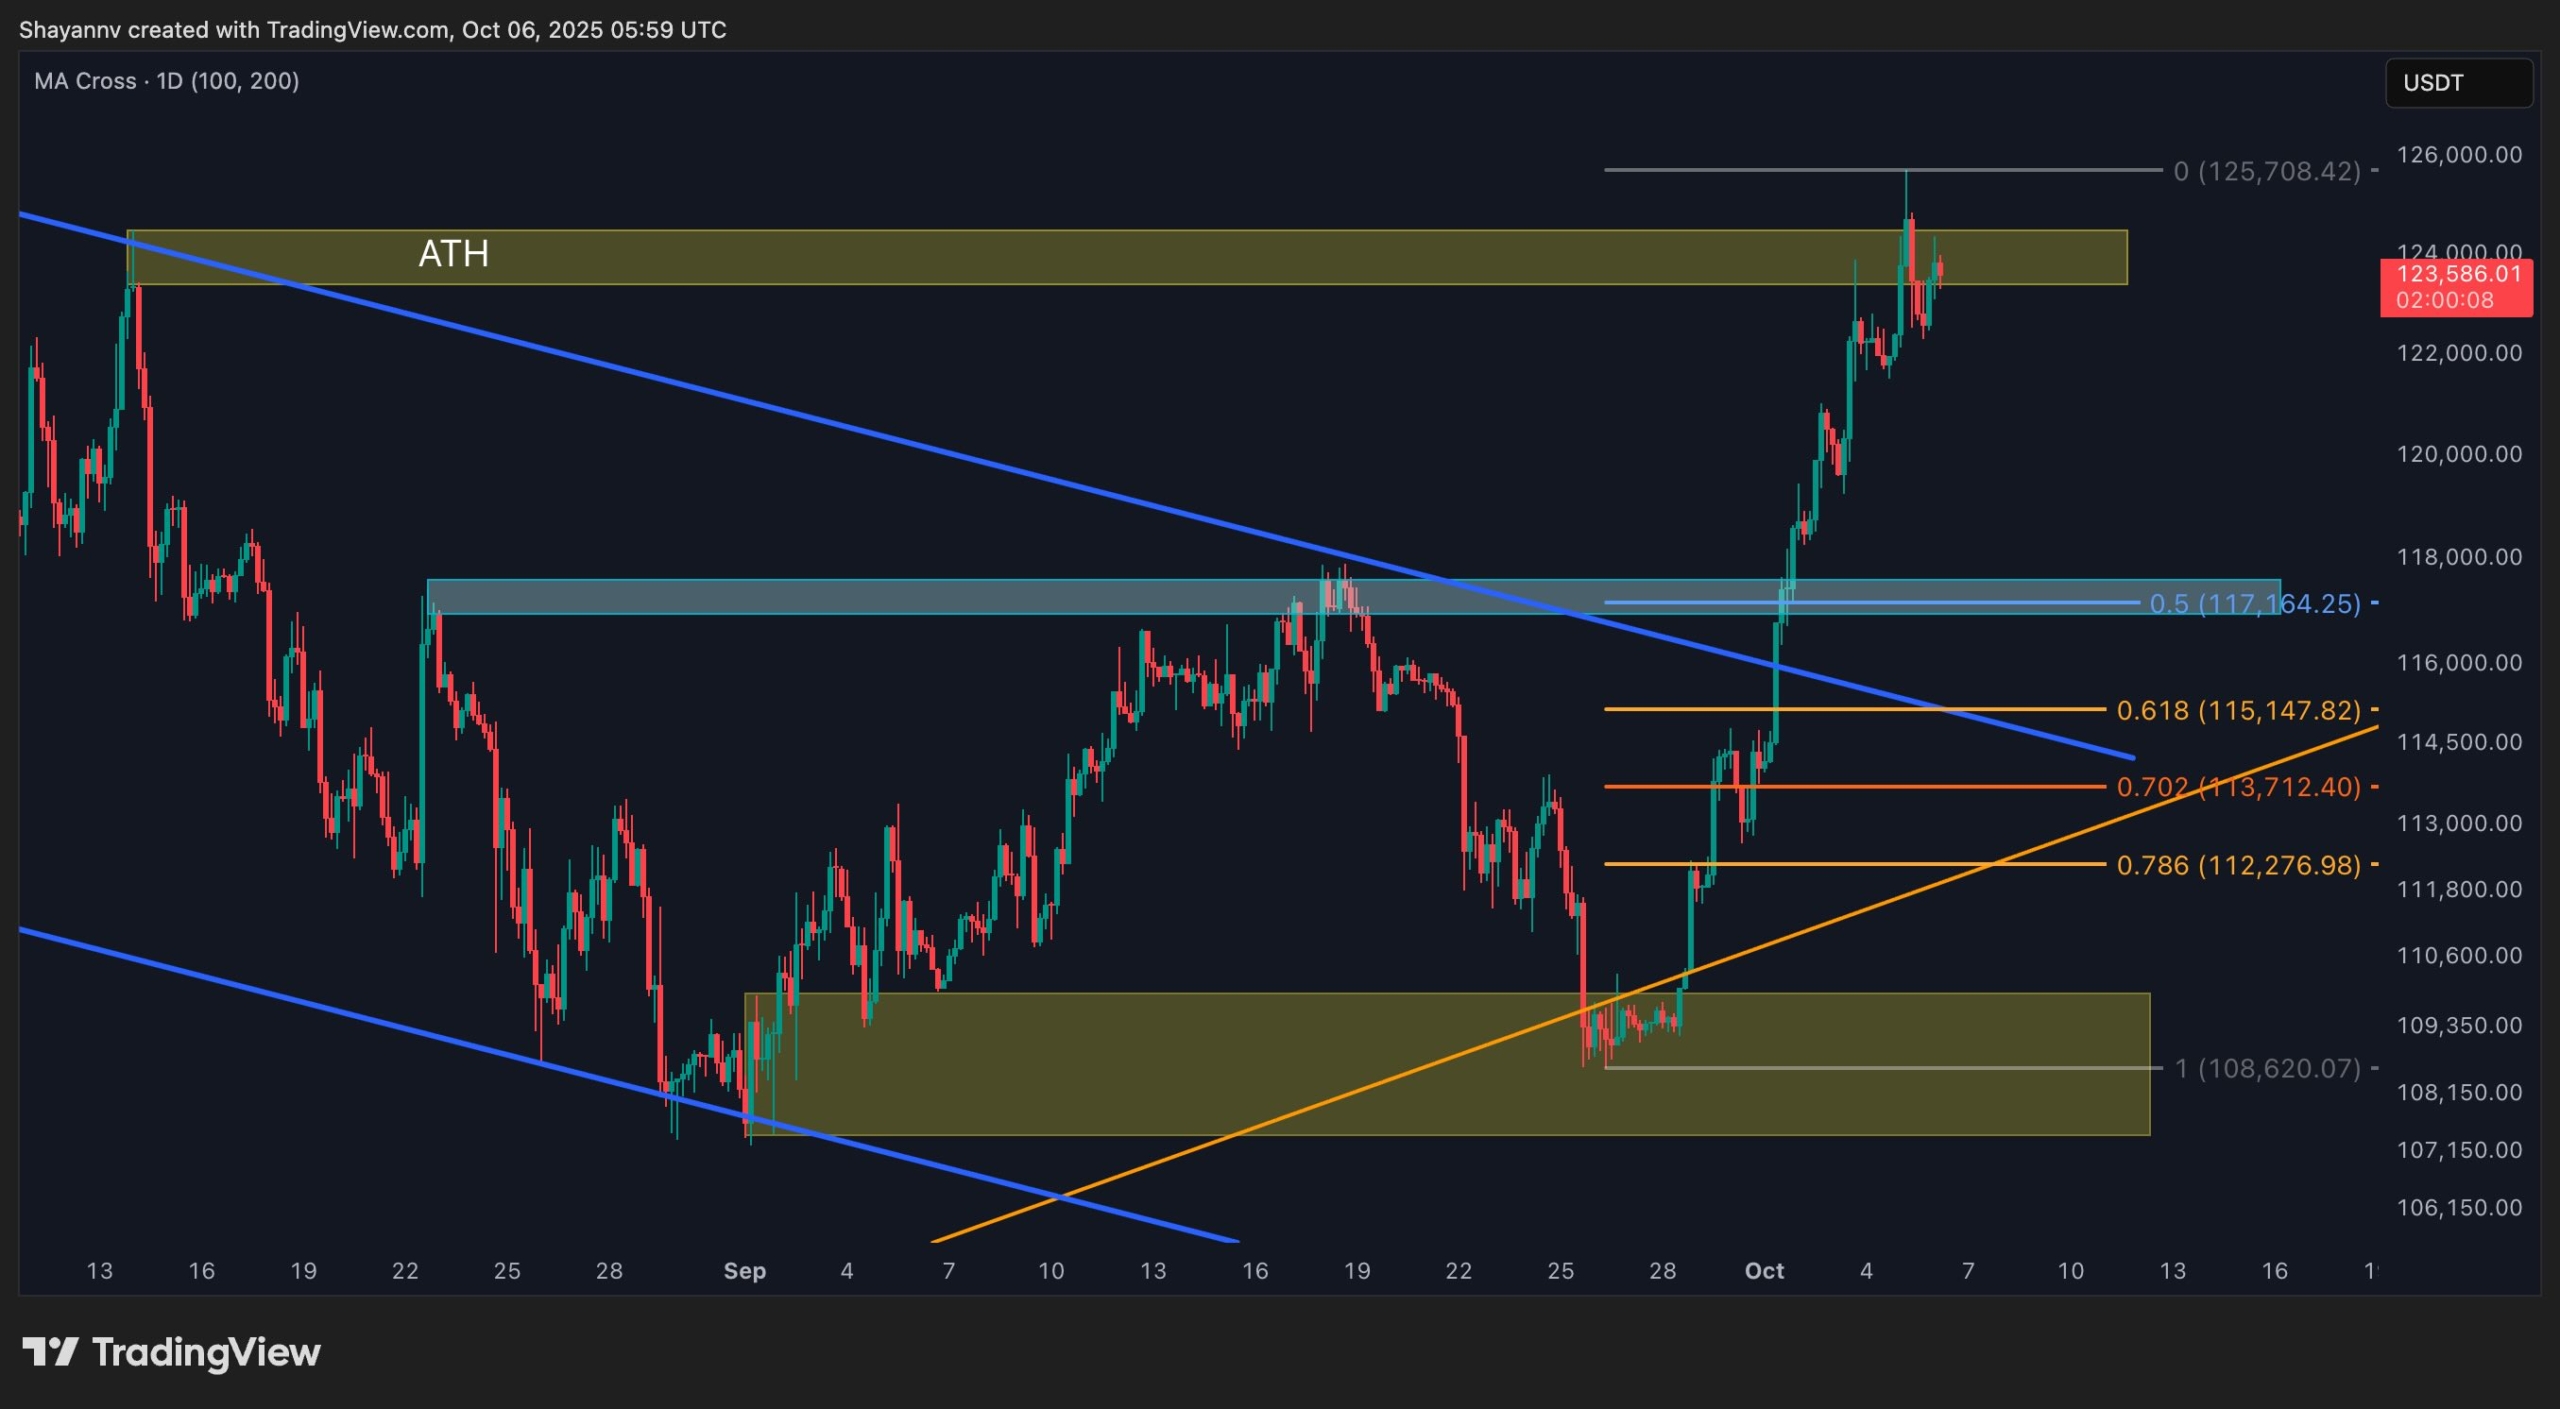Click the TradingView logo icon
Screen dimensions: 2560x1409
click(50, 1352)
